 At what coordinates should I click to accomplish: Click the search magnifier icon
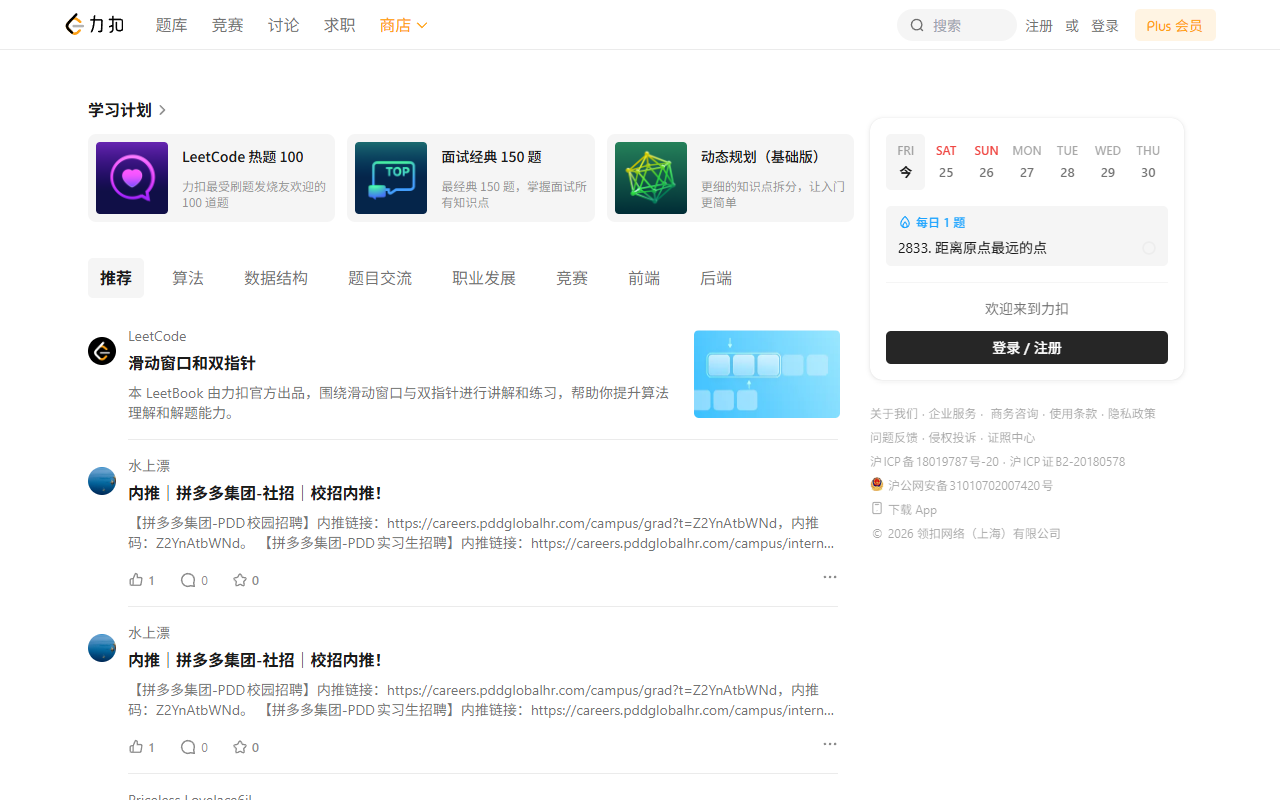[917, 25]
